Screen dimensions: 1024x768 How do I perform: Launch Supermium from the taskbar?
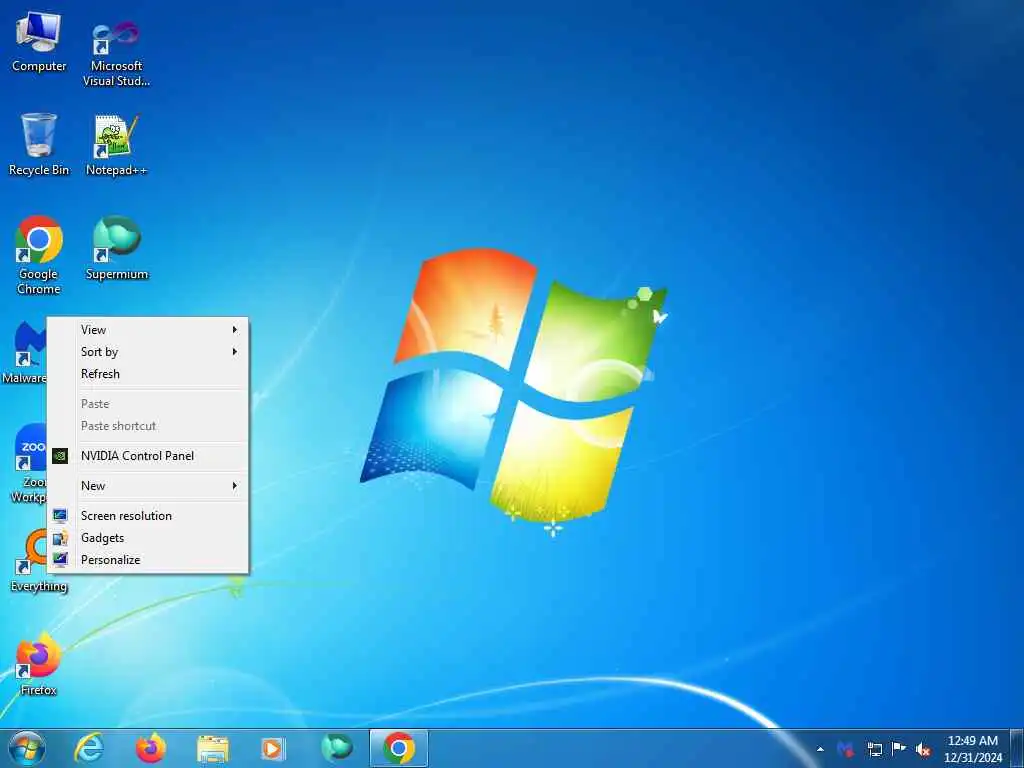(x=336, y=748)
